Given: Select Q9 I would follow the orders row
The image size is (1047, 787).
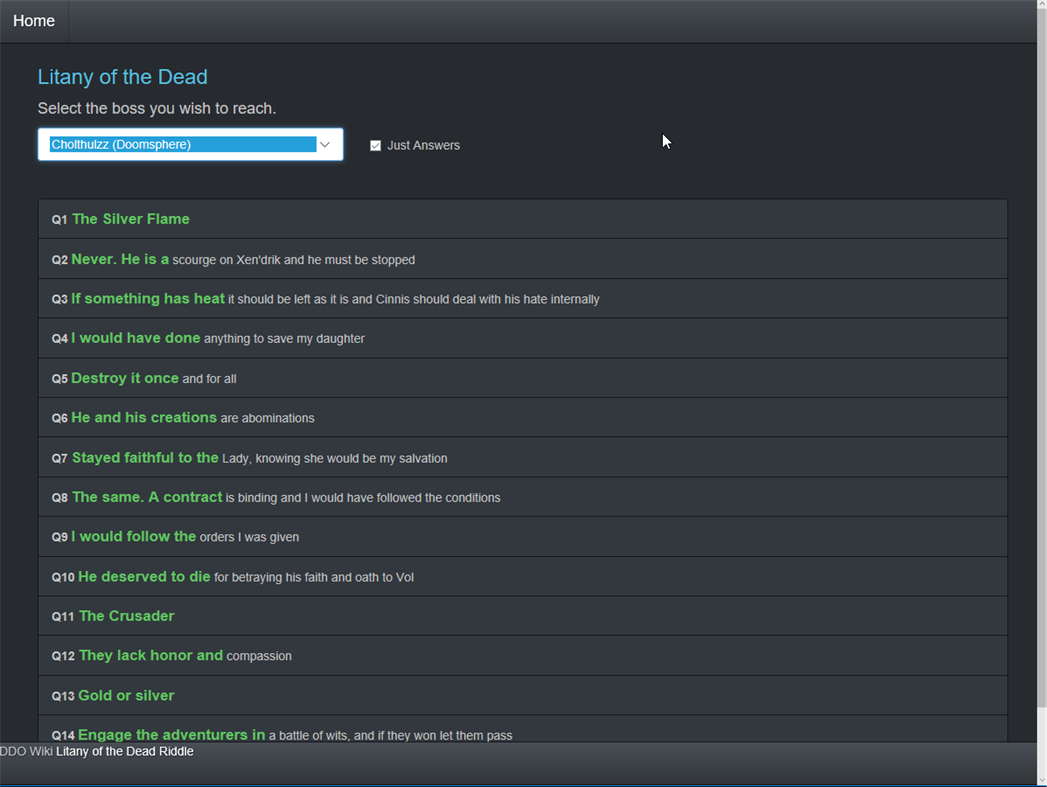Looking at the screenshot, I should (523, 537).
